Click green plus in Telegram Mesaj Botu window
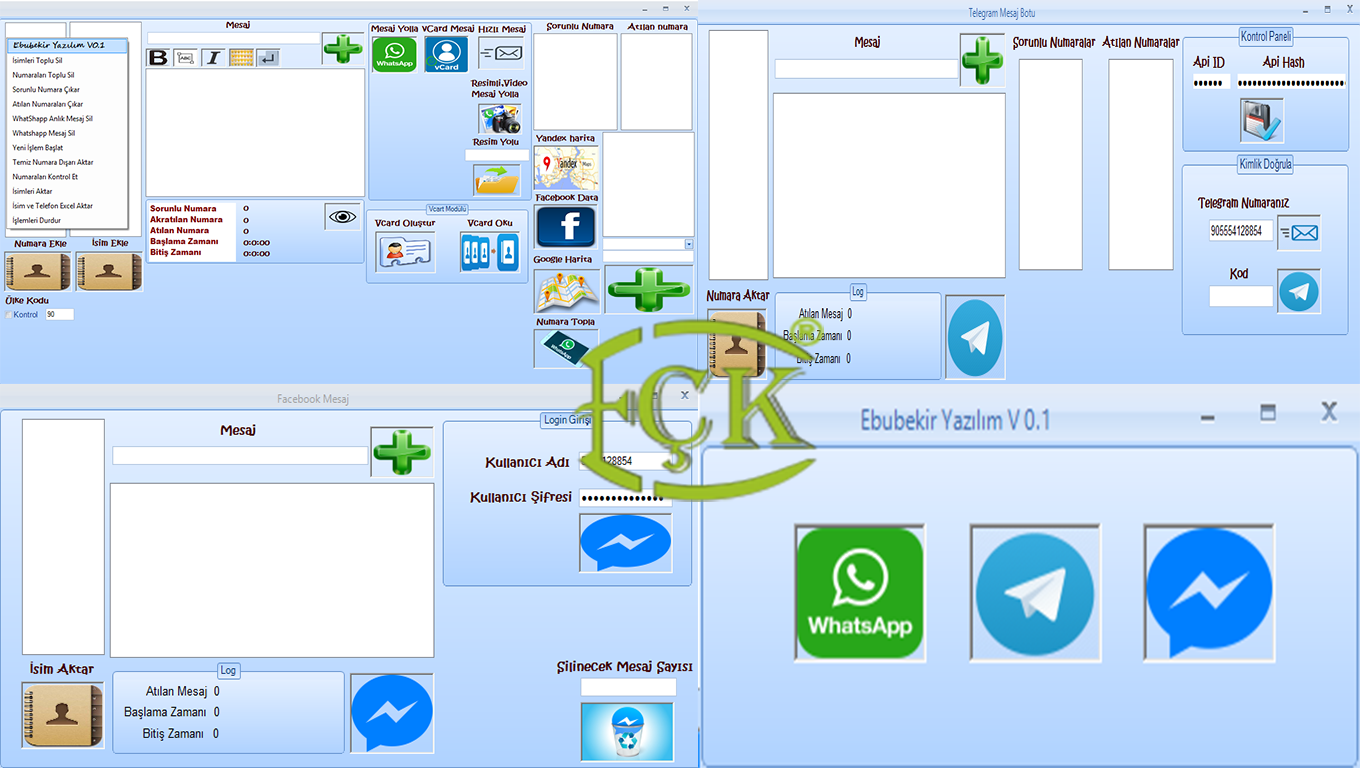The height and width of the screenshot is (768, 1360). pyautogui.click(x=982, y=59)
